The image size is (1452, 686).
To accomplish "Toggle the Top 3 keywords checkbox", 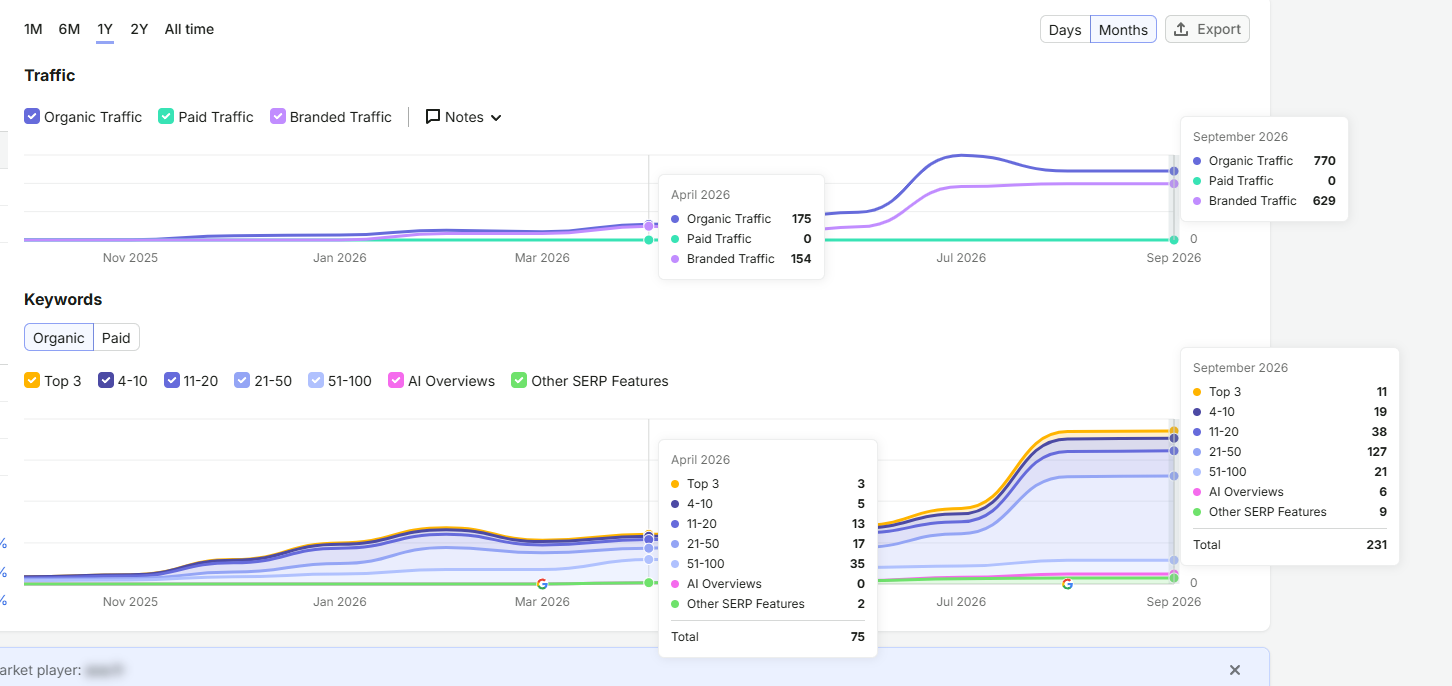I will pyautogui.click(x=32, y=381).
